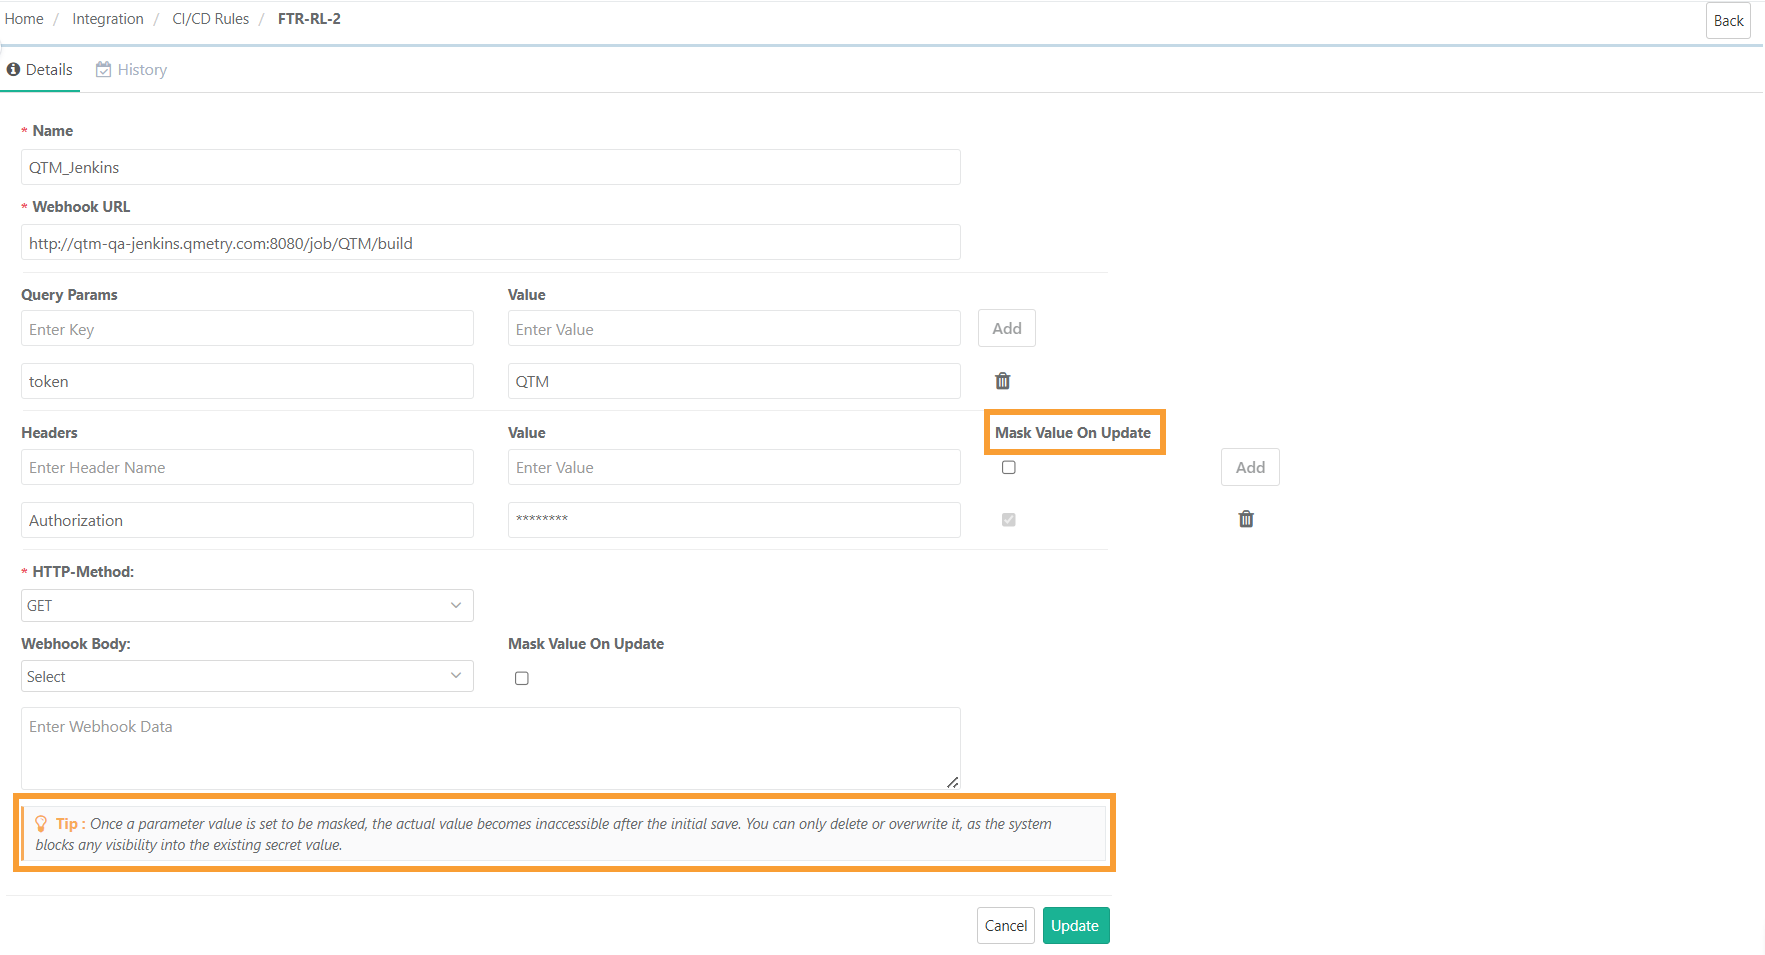
Task: Delete the token query parameter
Action: (x=1002, y=381)
